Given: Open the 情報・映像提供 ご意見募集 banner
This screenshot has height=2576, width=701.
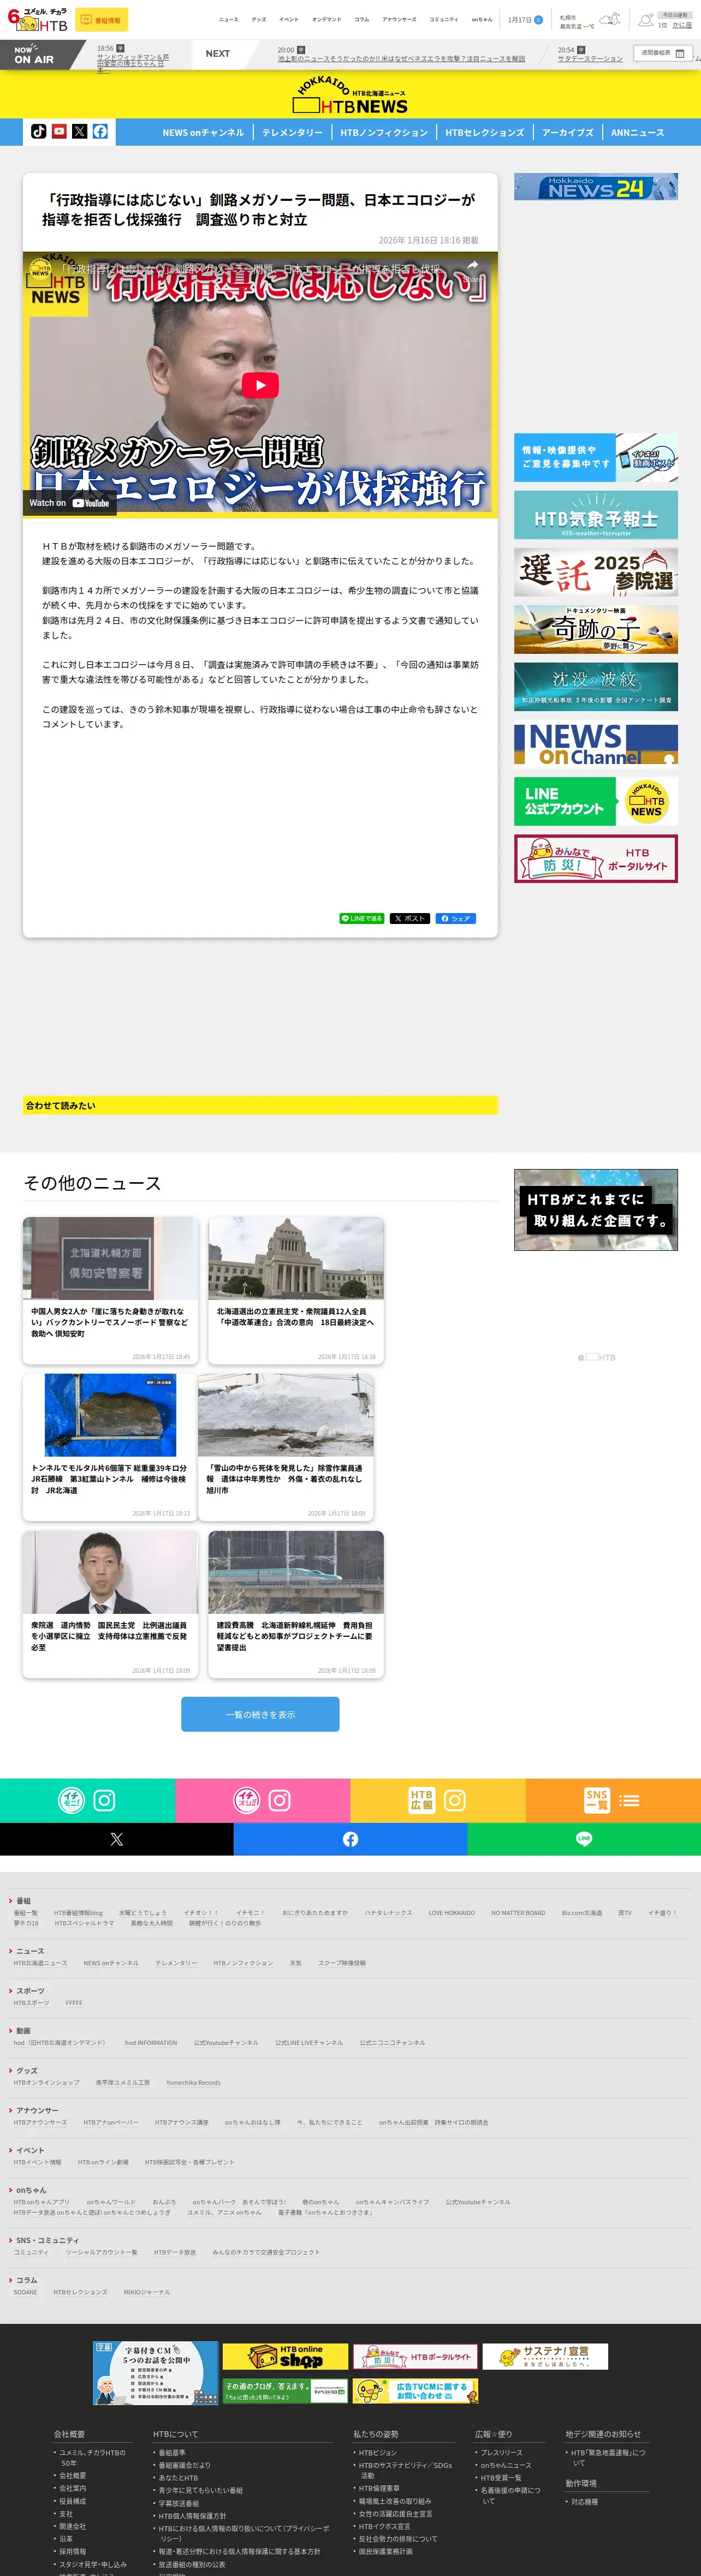Looking at the screenshot, I should pos(596,458).
